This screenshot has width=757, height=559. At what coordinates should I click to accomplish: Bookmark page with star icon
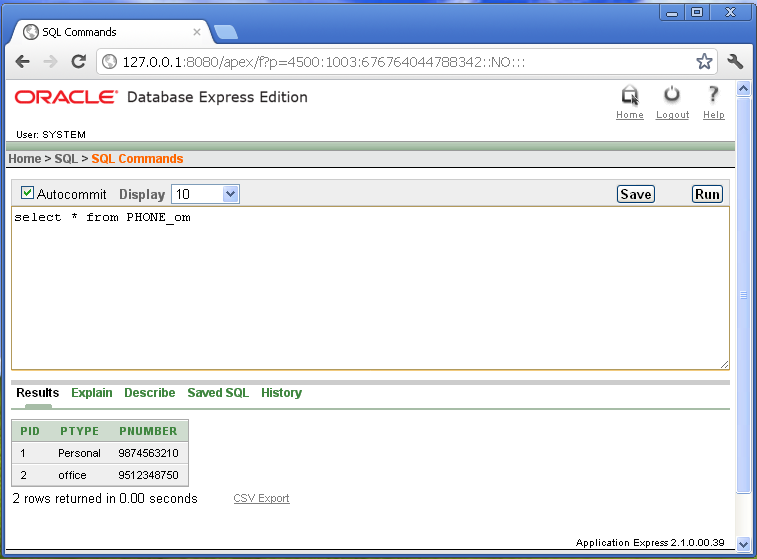pos(704,61)
